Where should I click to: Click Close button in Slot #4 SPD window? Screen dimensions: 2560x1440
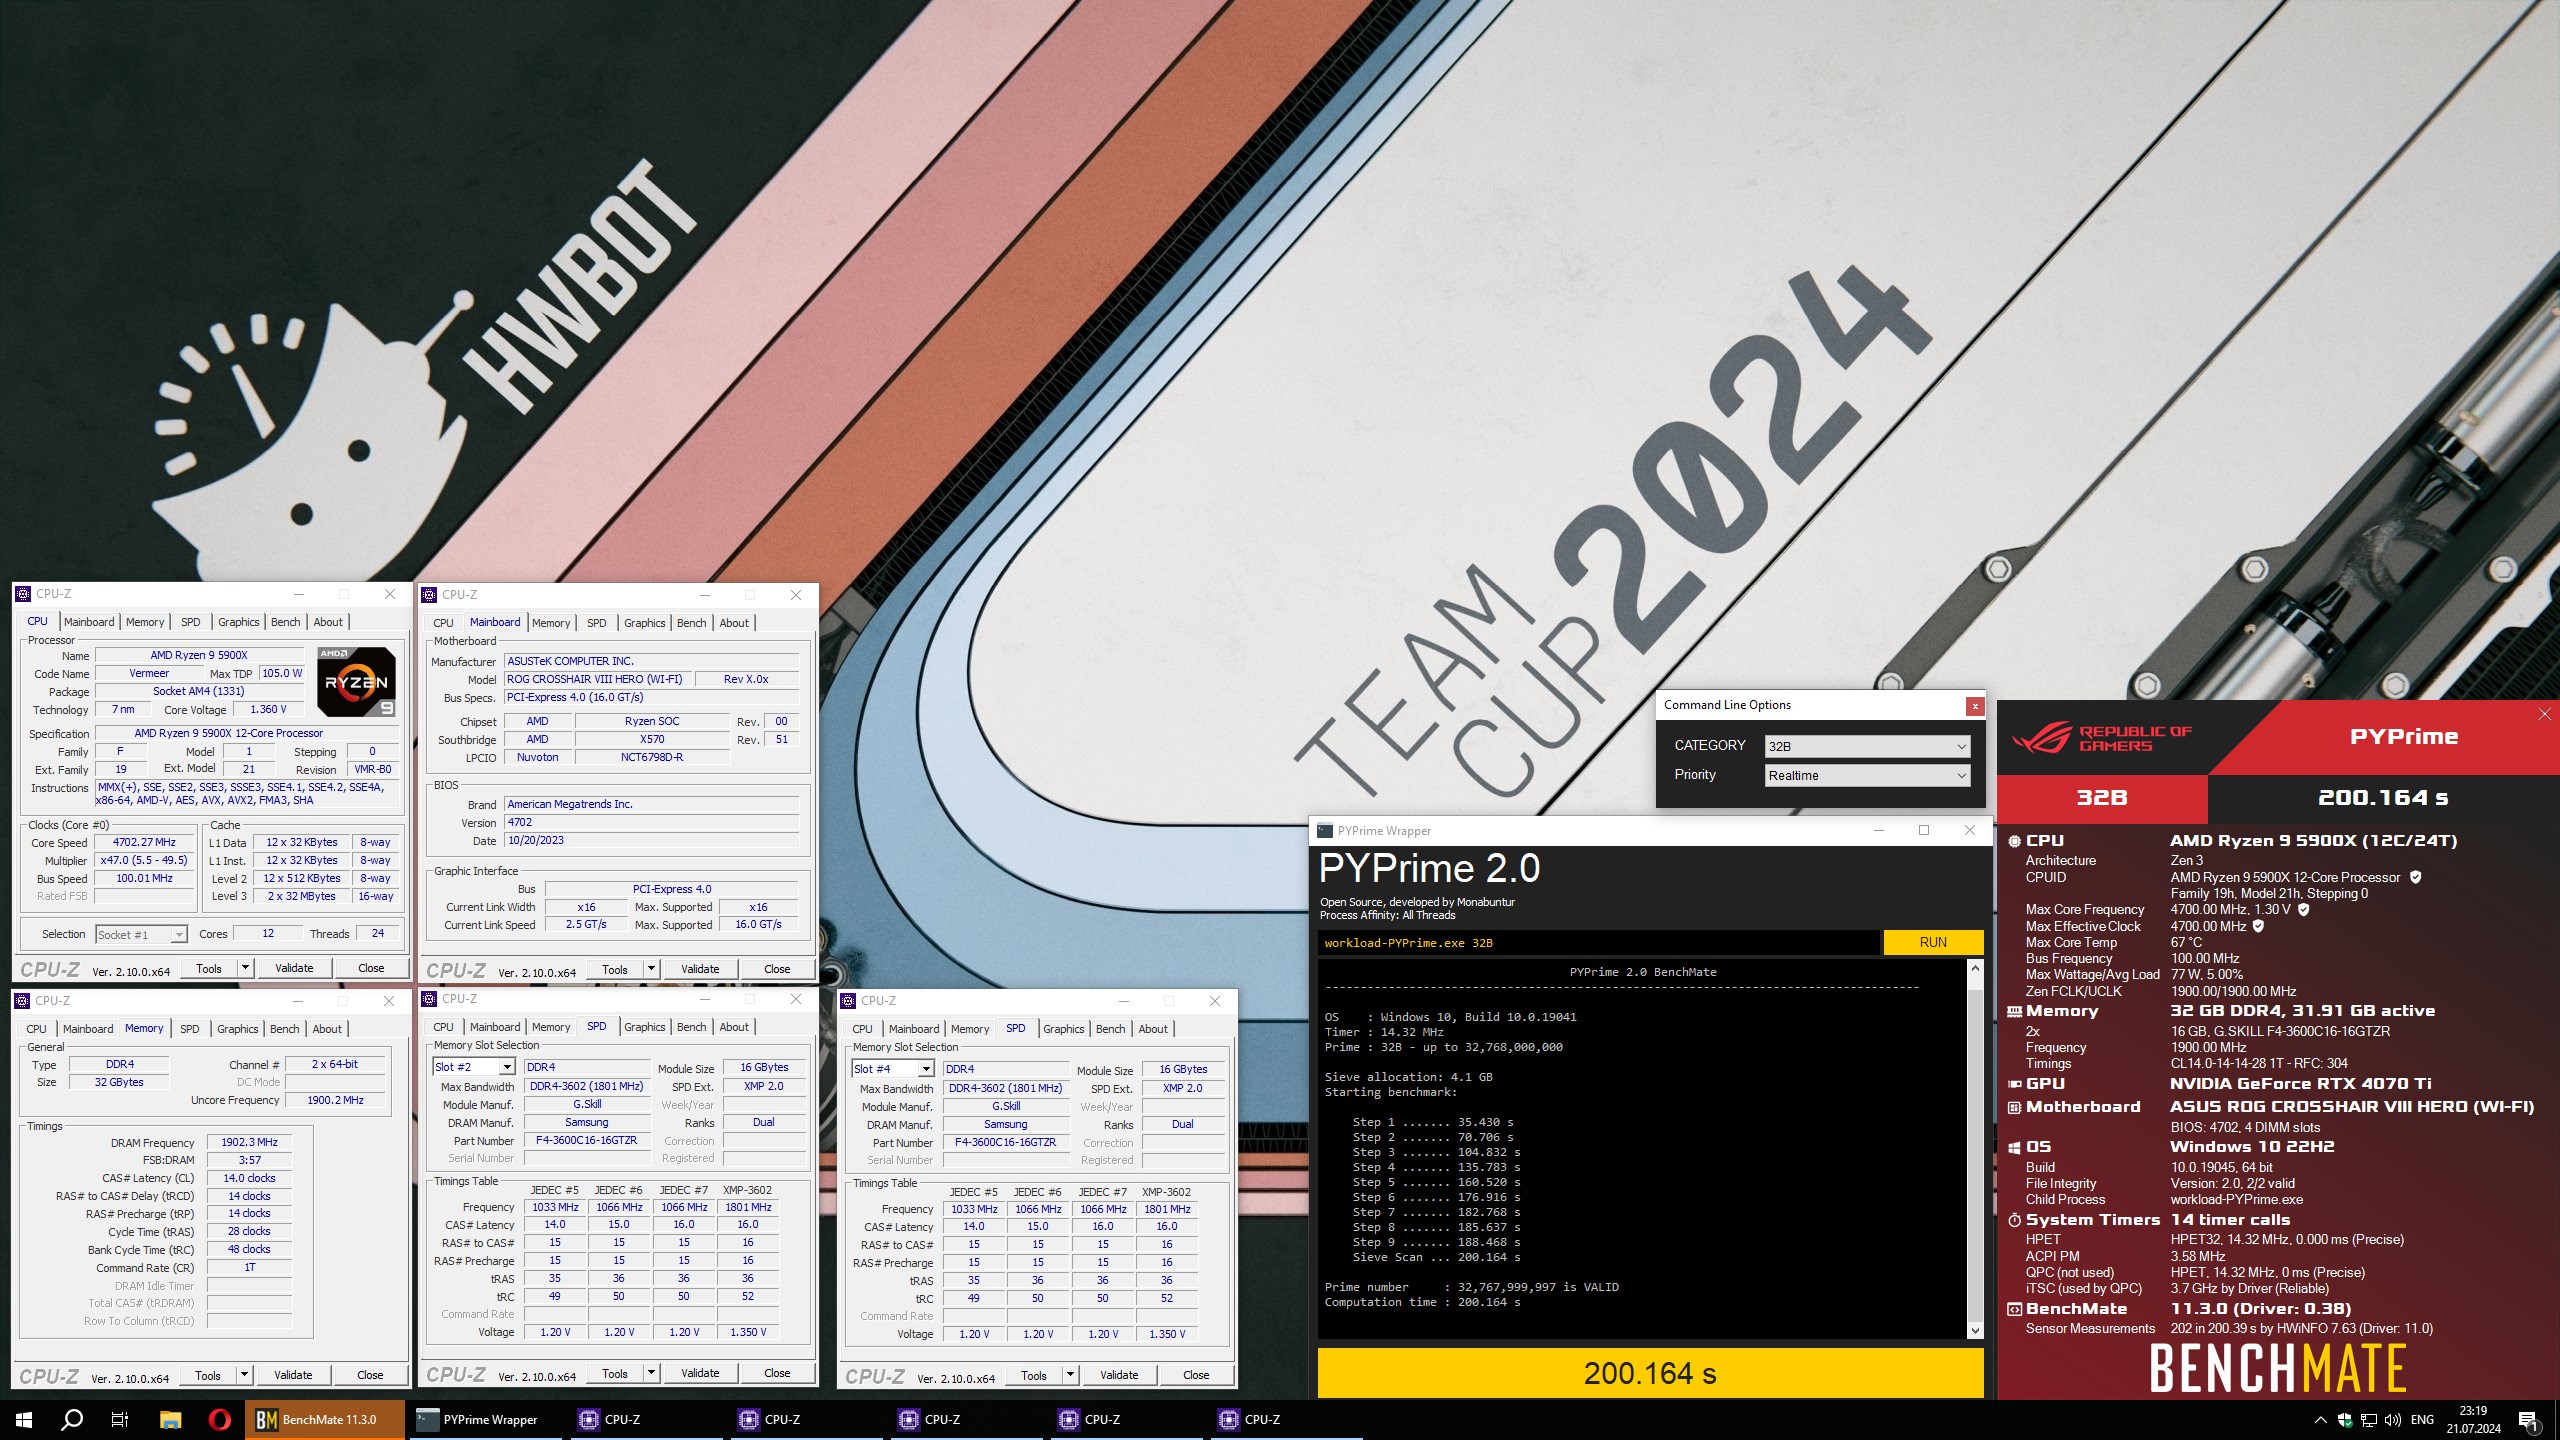click(1196, 1375)
